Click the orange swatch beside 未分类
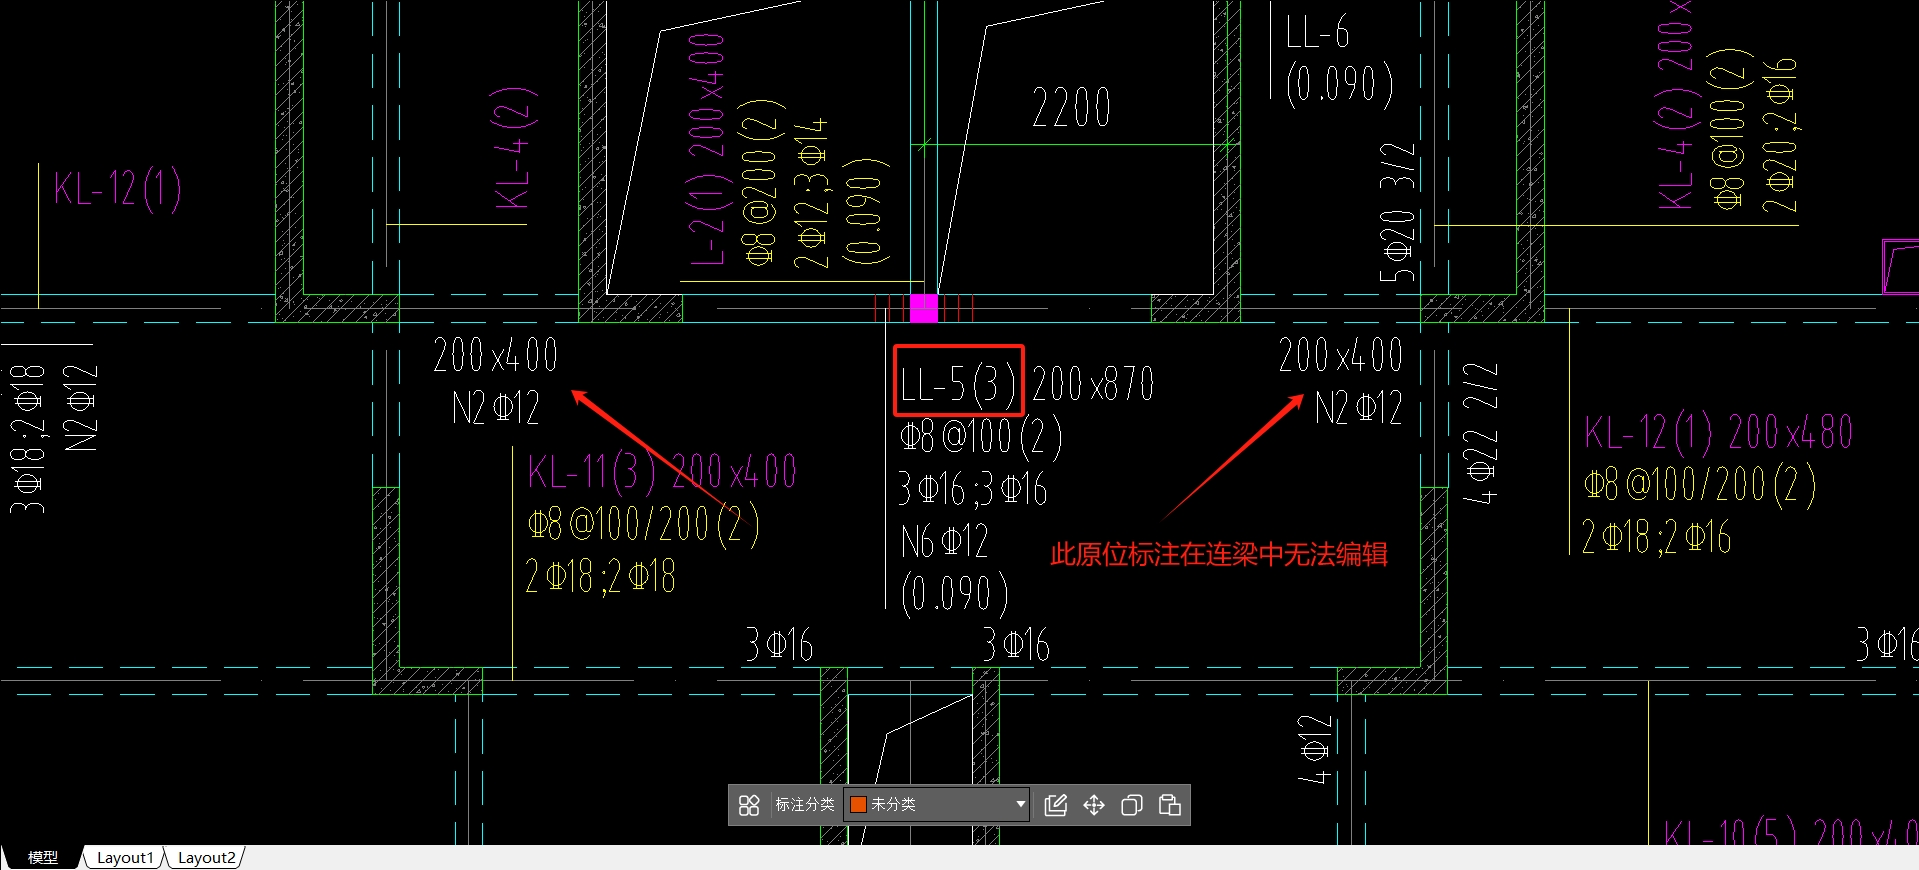The width and height of the screenshot is (1919, 870). click(858, 805)
